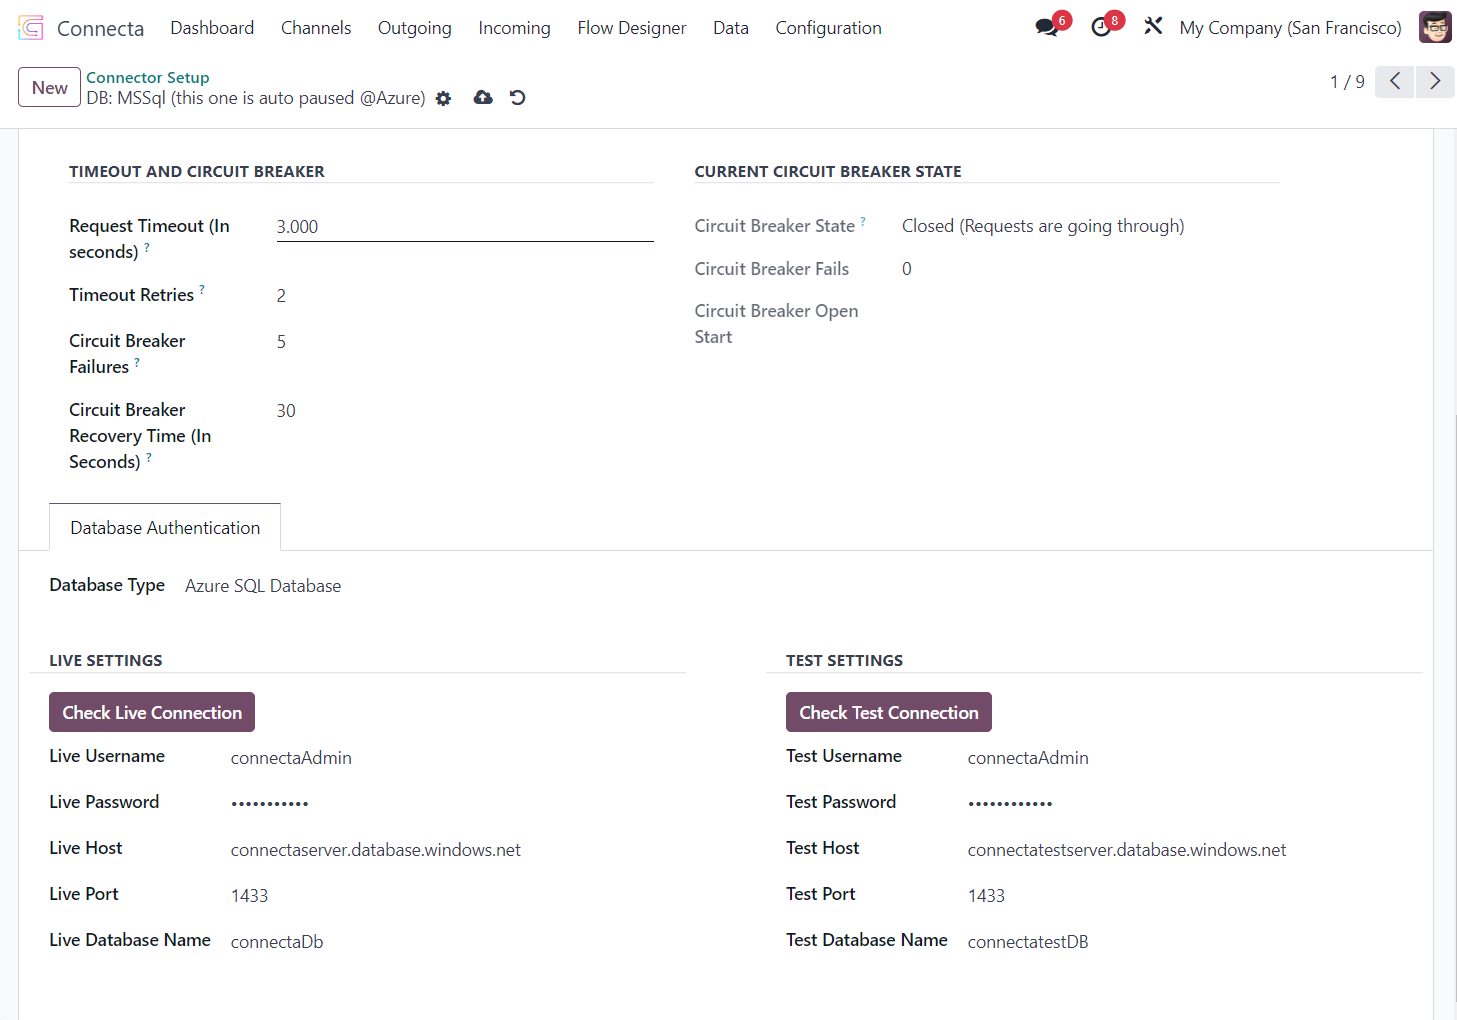This screenshot has width=1457, height=1020.
Task: Go to the next record arrow
Action: point(1435,82)
